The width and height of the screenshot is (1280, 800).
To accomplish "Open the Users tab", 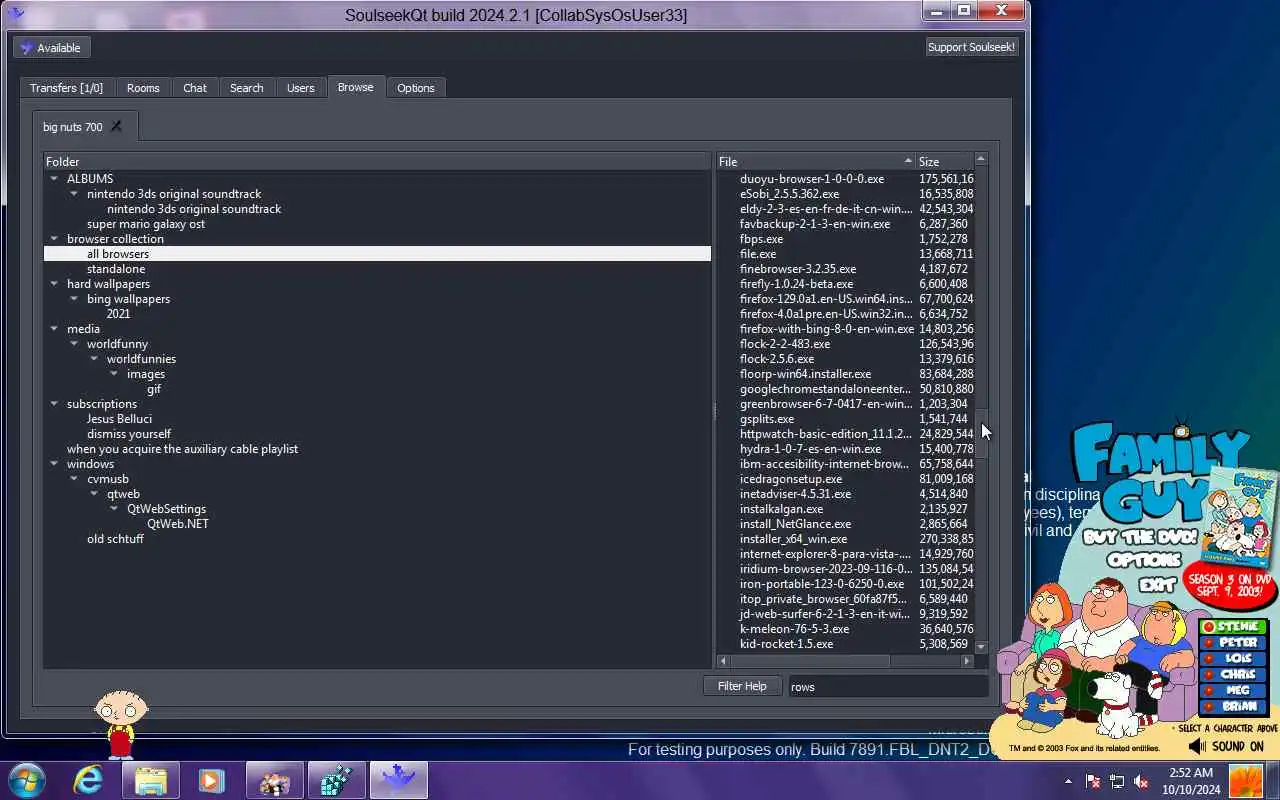I will (x=301, y=88).
